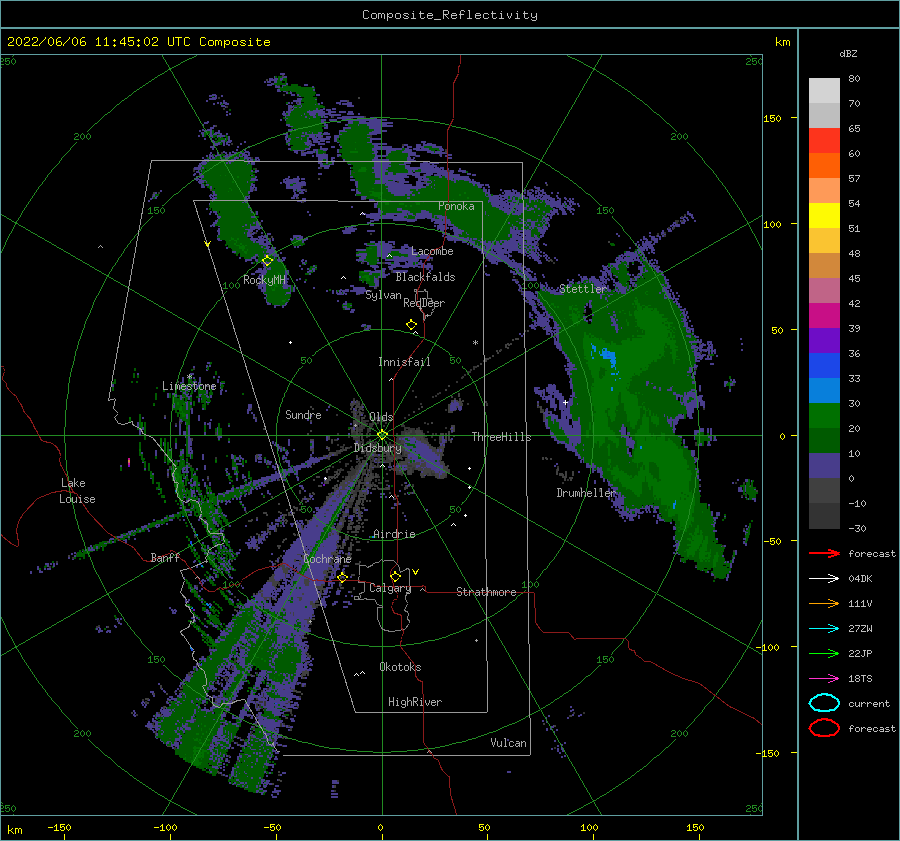The height and width of the screenshot is (841, 900).
Task: Click the Airdrie label
Action: (x=394, y=534)
